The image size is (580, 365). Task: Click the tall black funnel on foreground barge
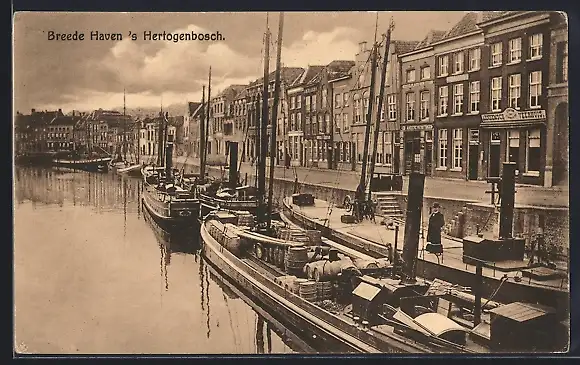click(x=413, y=226)
